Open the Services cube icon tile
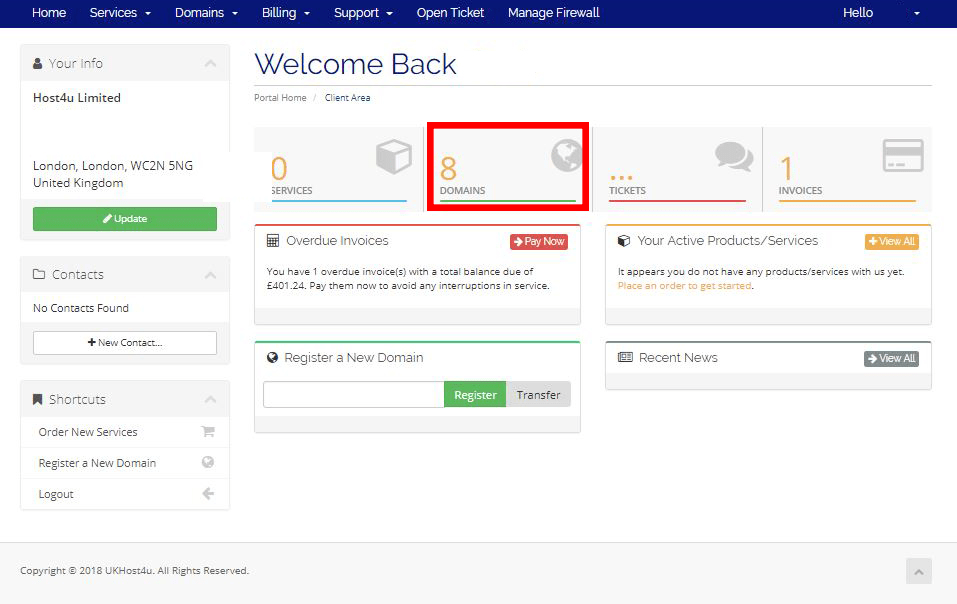The width and height of the screenshot is (957, 604). (x=394, y=156)
